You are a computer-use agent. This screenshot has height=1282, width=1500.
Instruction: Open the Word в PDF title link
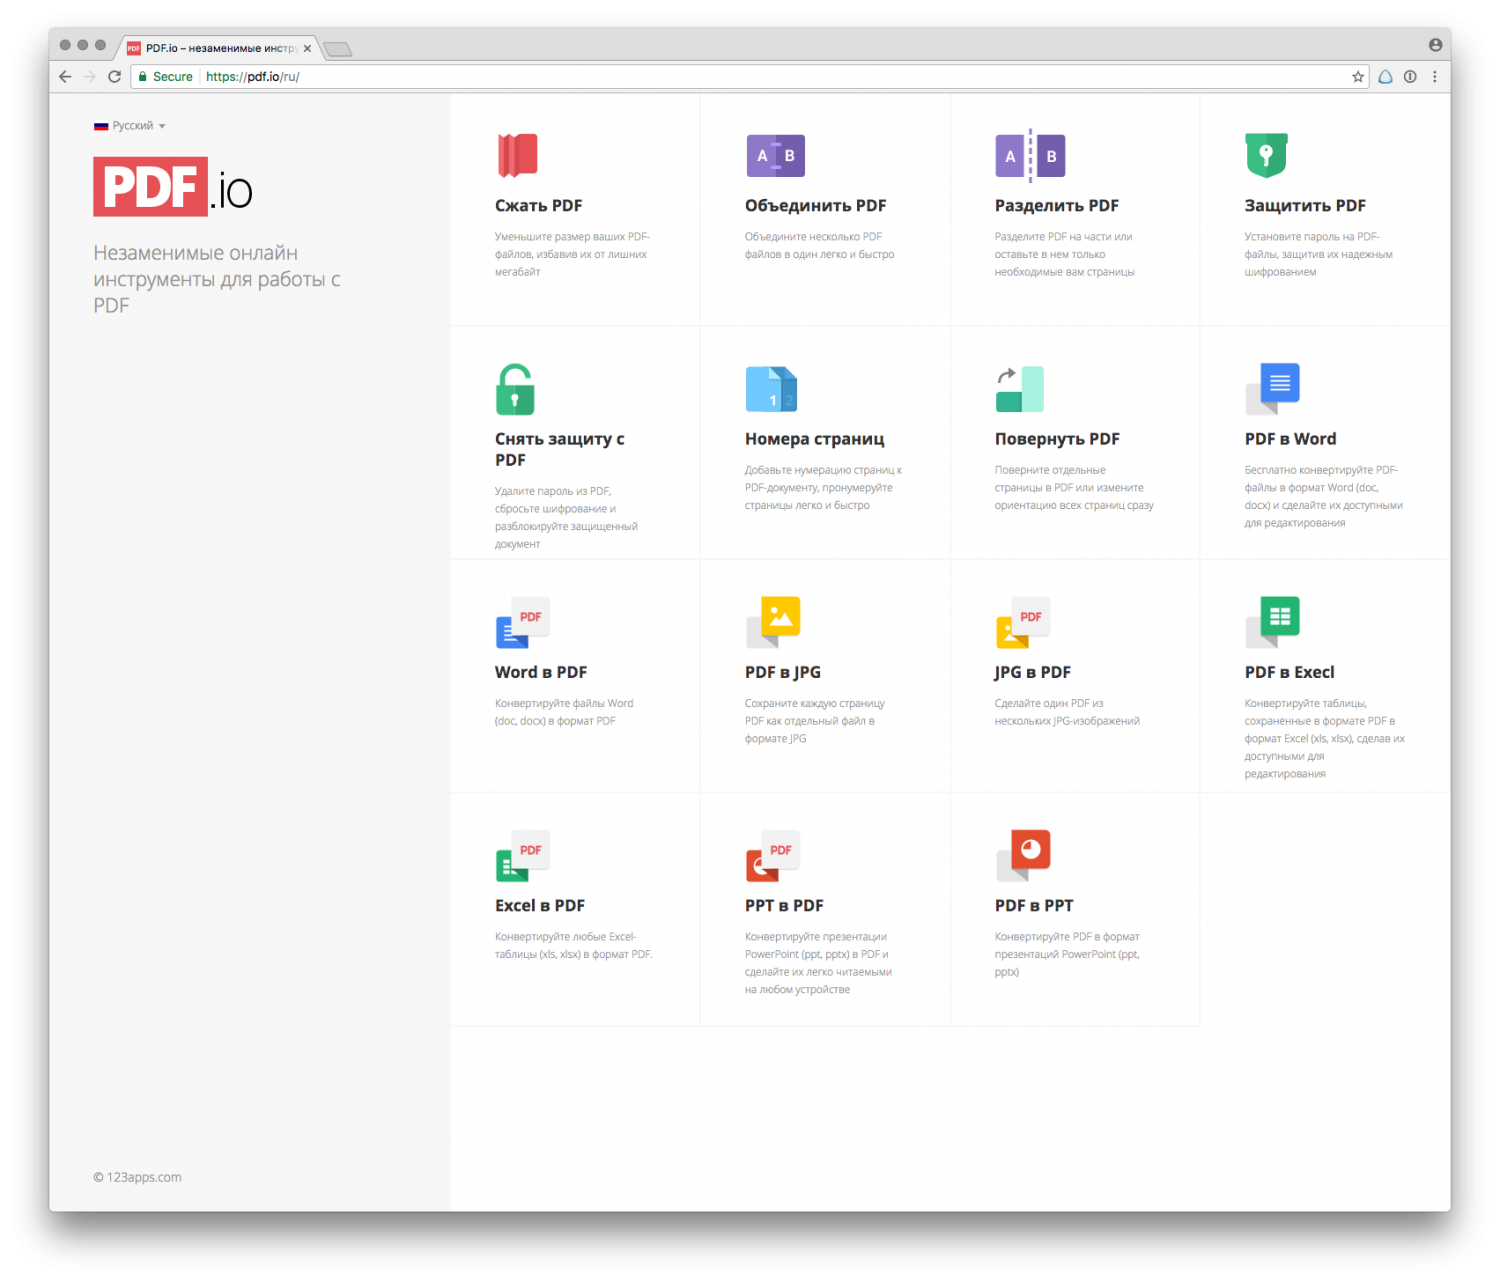pos(541,672)
